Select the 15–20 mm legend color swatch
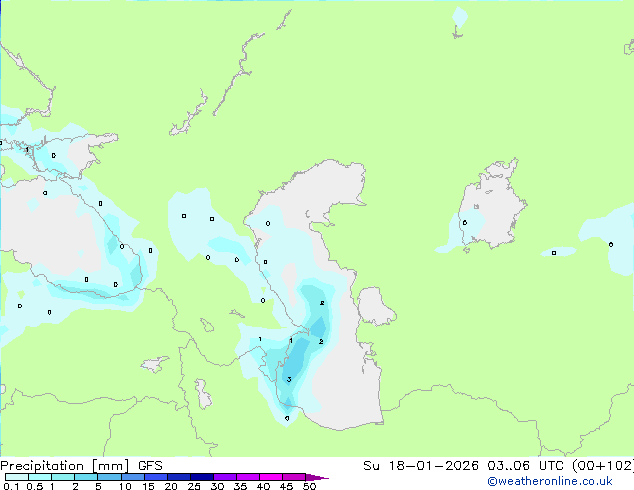634x490 pixels. pyautogui.click(x=156, y=477)
